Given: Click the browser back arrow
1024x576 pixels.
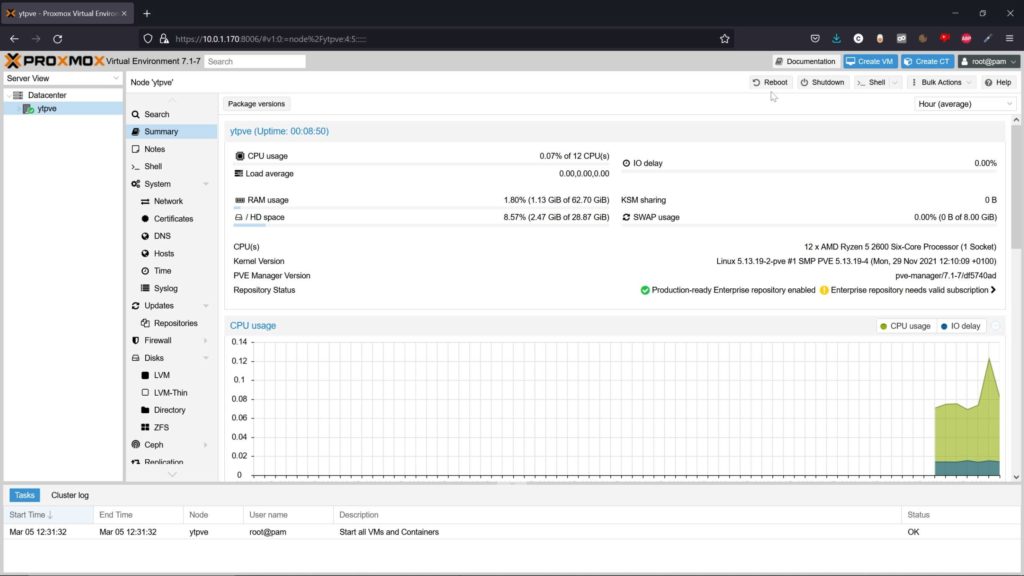Looking at the screenshot, I should pos(14,39).
